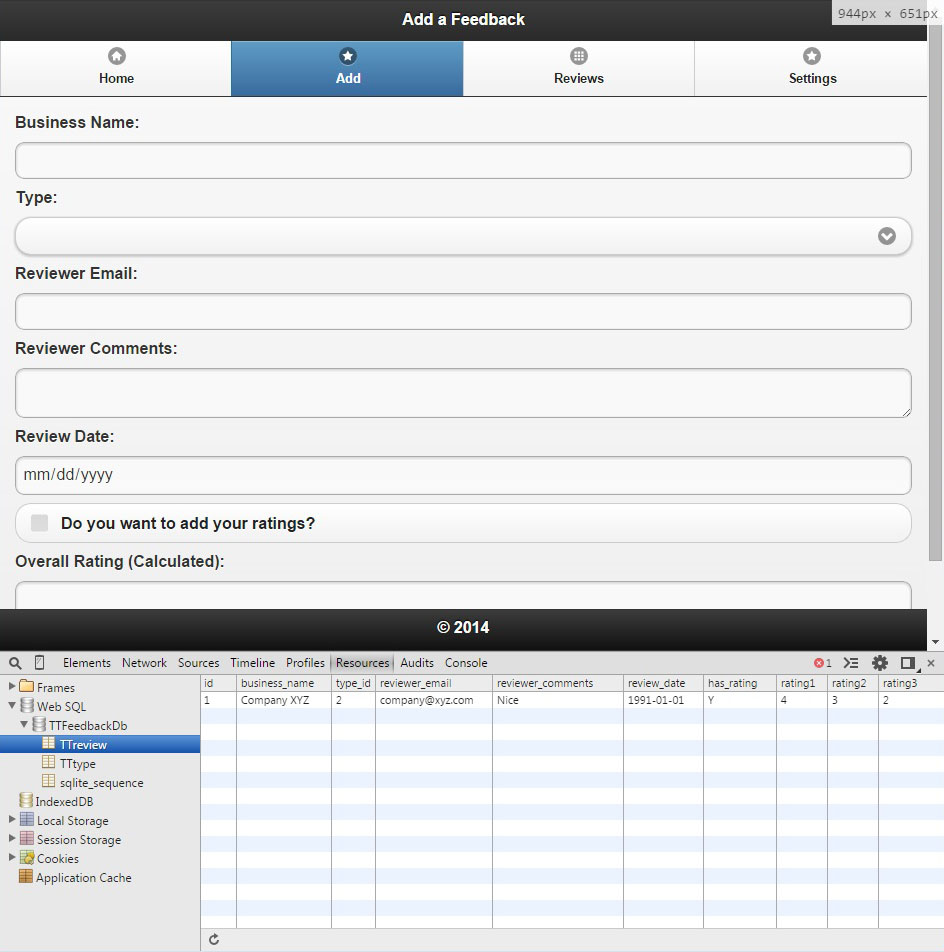Switch to the Reviews tab

(579, 68)
